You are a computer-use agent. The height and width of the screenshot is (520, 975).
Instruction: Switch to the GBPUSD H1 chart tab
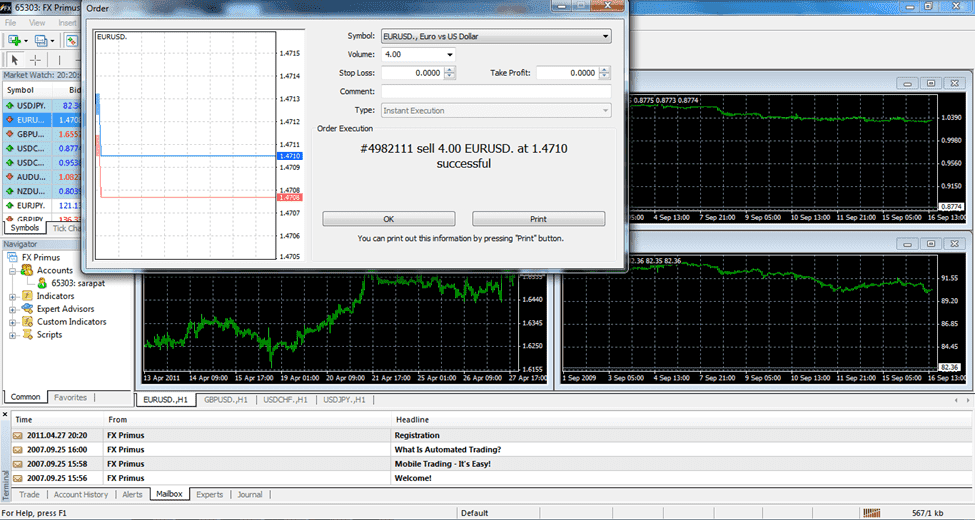[x=226, y=399]
